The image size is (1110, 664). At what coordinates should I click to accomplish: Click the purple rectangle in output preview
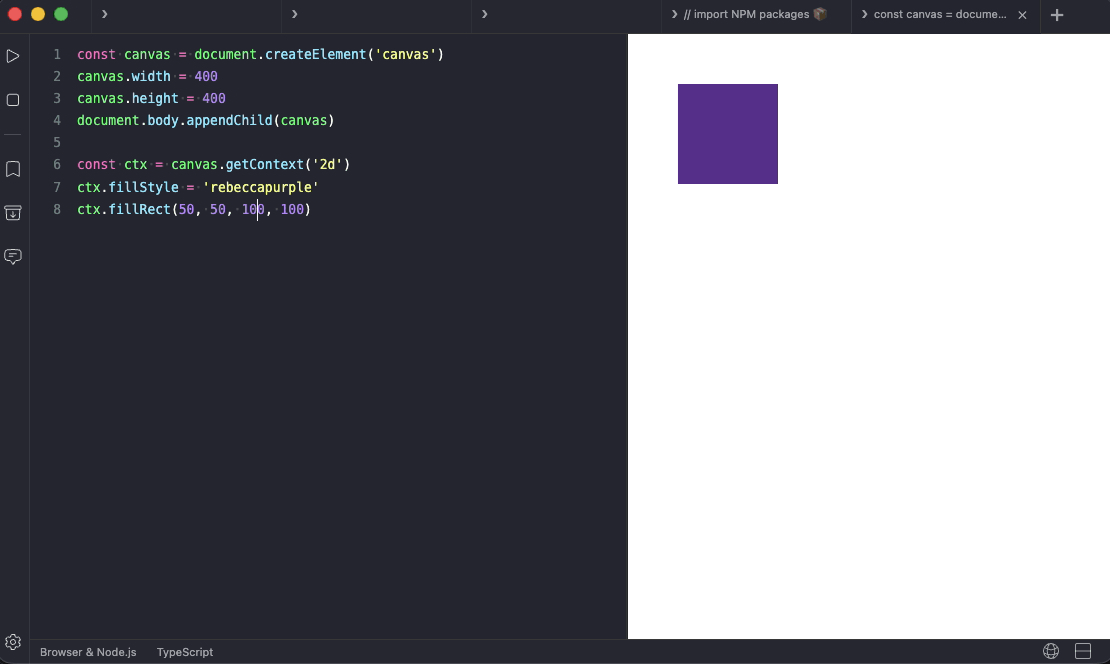728,134
